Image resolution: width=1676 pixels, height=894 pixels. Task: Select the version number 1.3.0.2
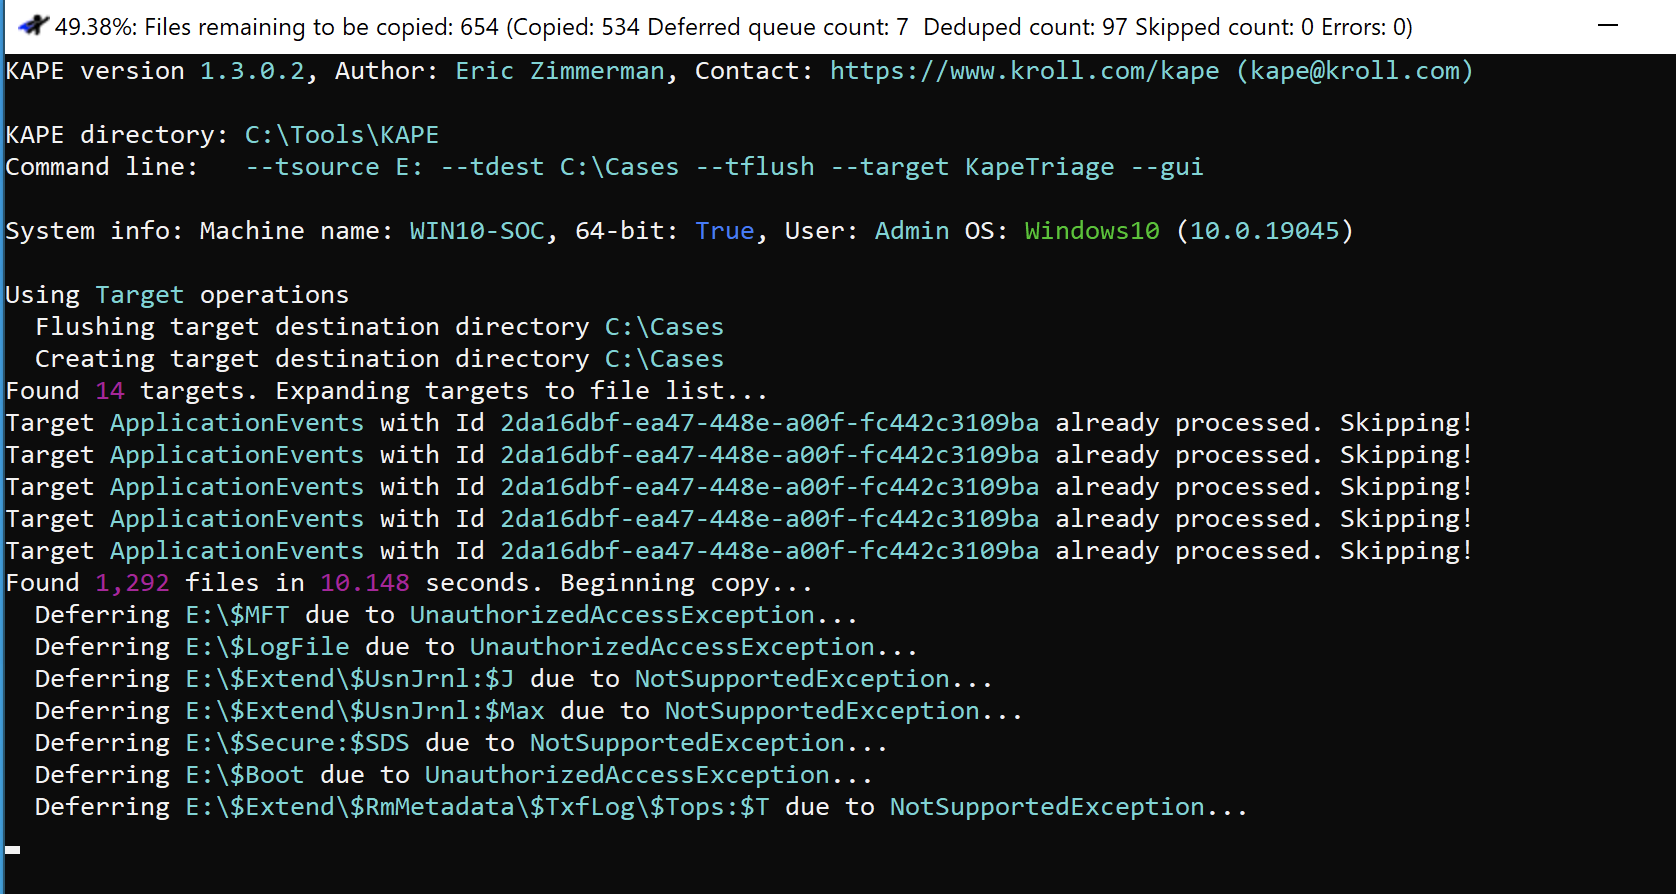pyautogui.click(x=252, y=71)
